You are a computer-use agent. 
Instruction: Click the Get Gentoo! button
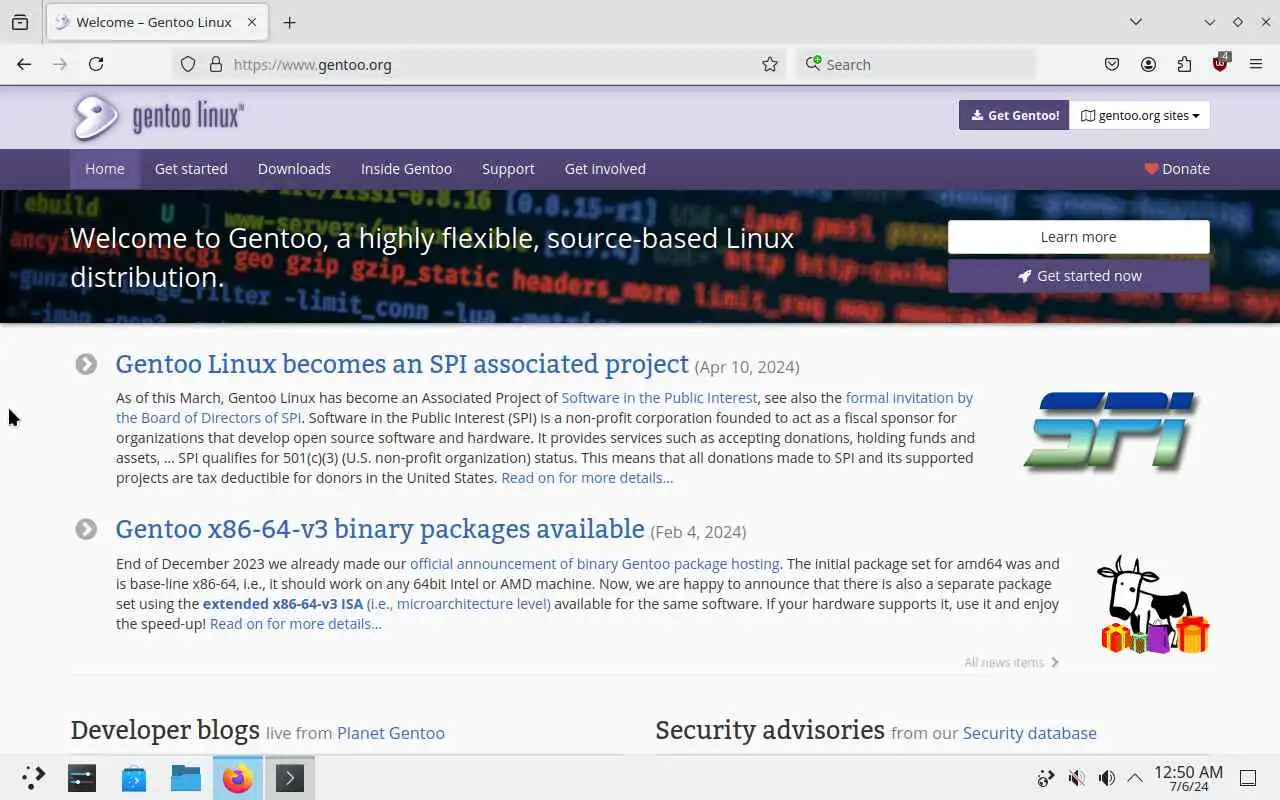tap(1014, 115)
